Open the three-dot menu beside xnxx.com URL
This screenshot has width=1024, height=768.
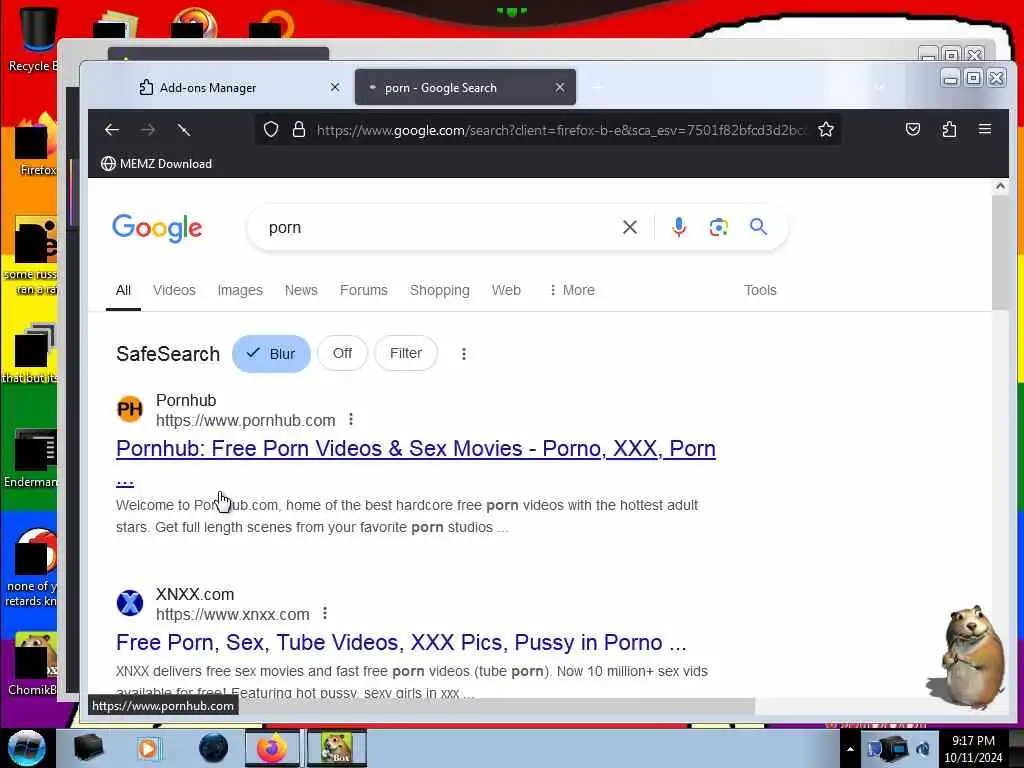tap(325, 613)
